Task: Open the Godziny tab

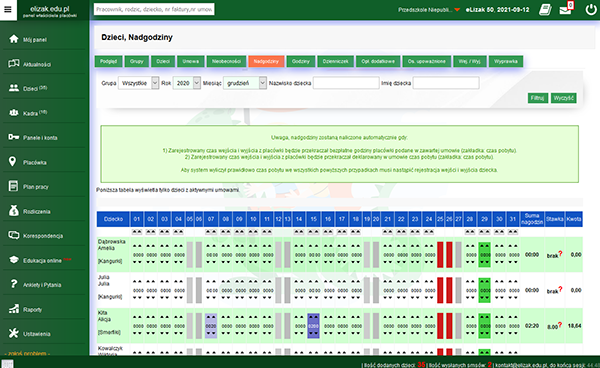Action: pyautogui.click(x=301, y=61)
